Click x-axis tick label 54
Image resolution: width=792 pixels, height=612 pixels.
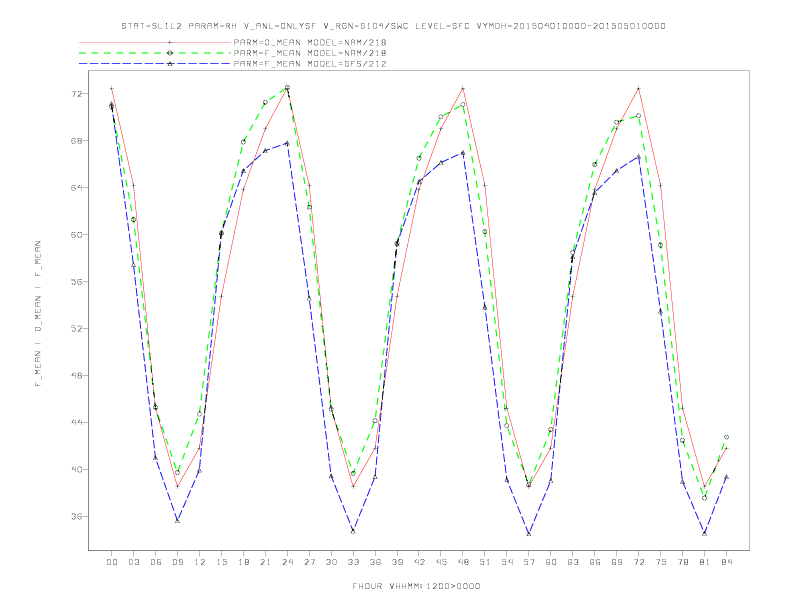507,562
